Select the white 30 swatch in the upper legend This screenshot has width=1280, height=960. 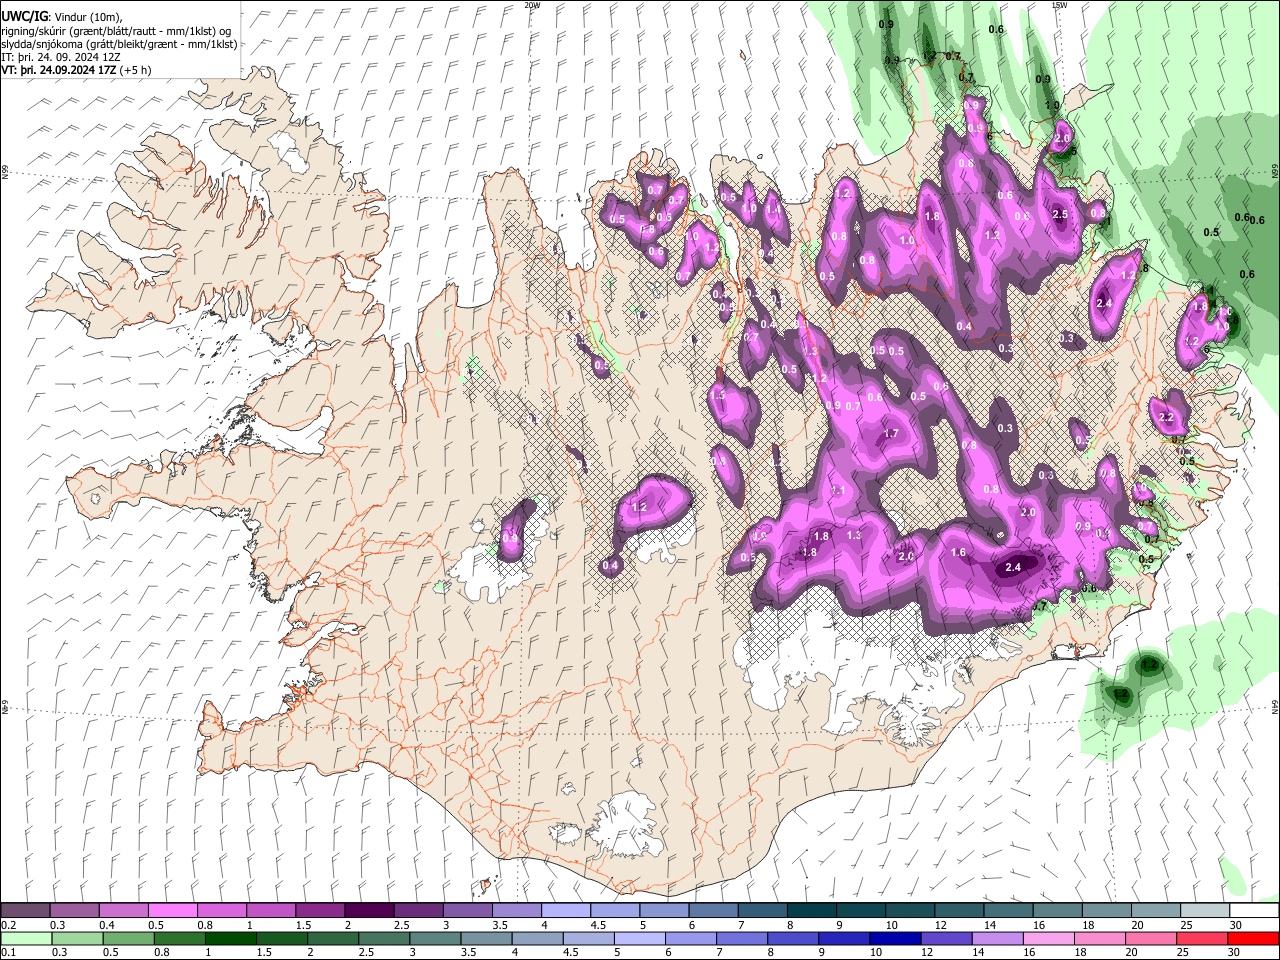point(1253,910)
